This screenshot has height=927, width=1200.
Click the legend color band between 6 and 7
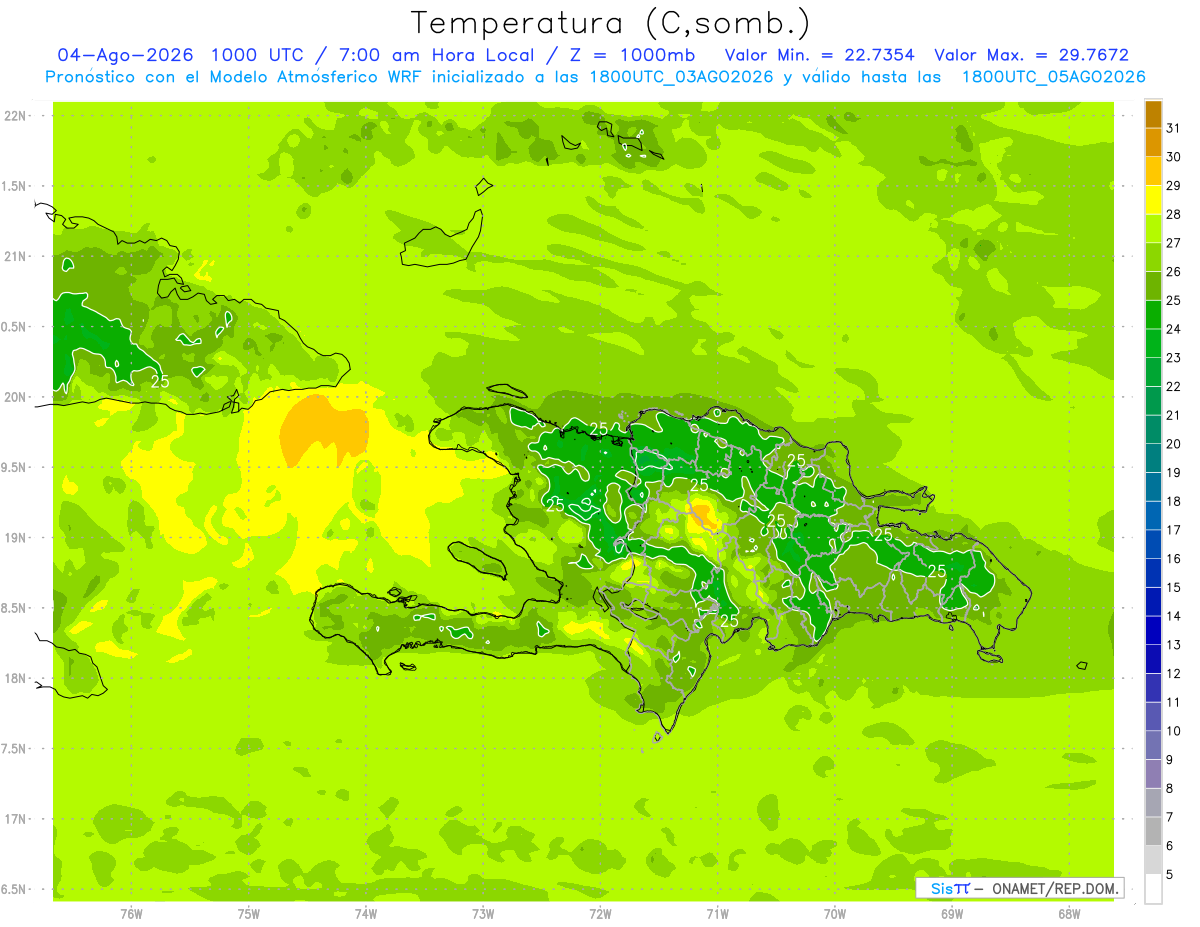[1153, 832]
